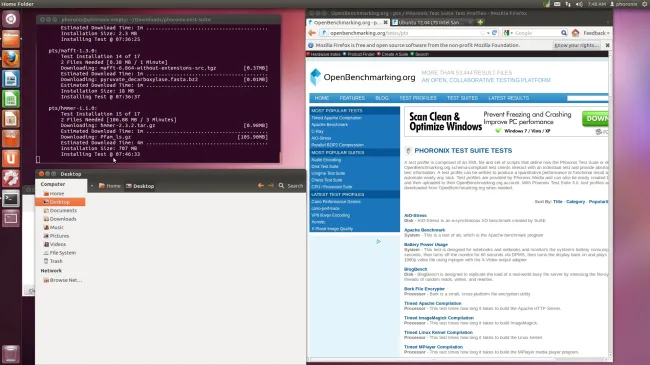Open the power gear session menu
The image size is (650, 365).
tap(645, 4)
